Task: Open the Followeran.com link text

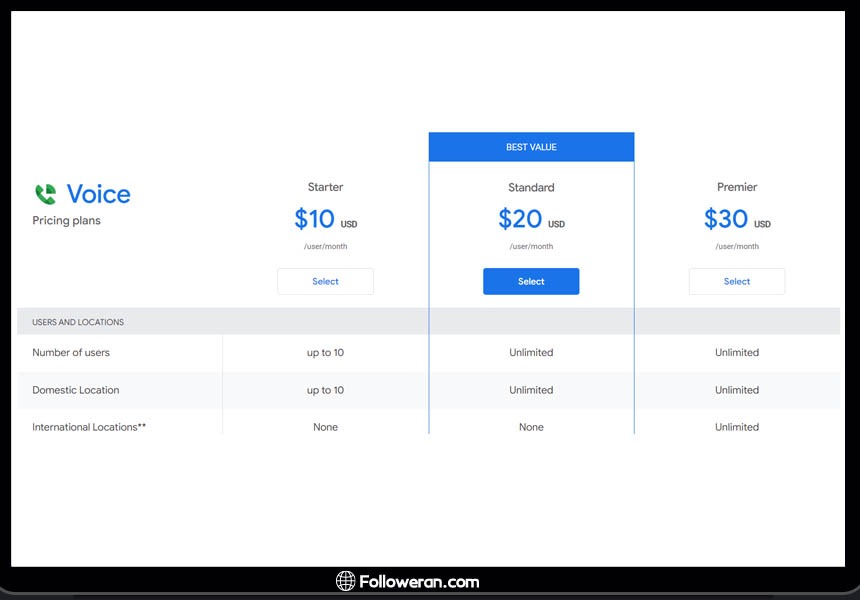Action: click(420, 581)
